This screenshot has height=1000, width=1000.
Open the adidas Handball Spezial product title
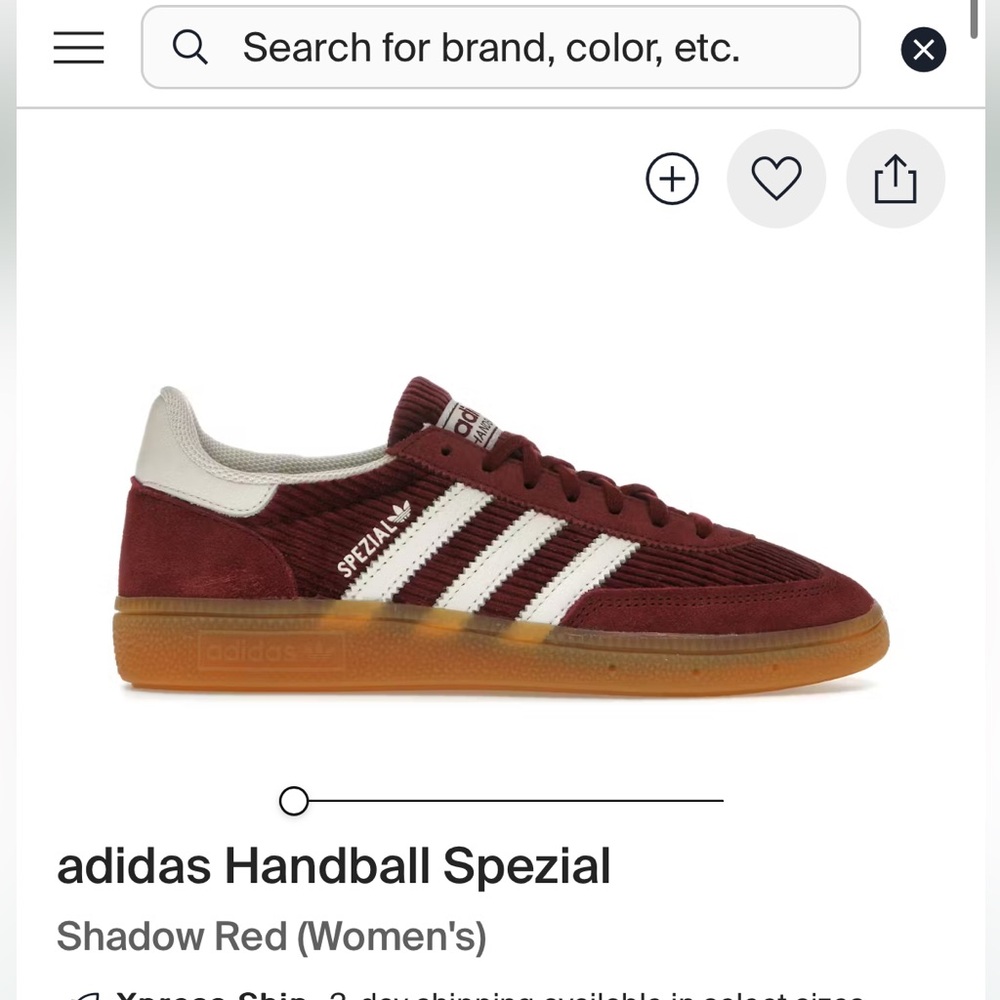(x=335, y=866)
